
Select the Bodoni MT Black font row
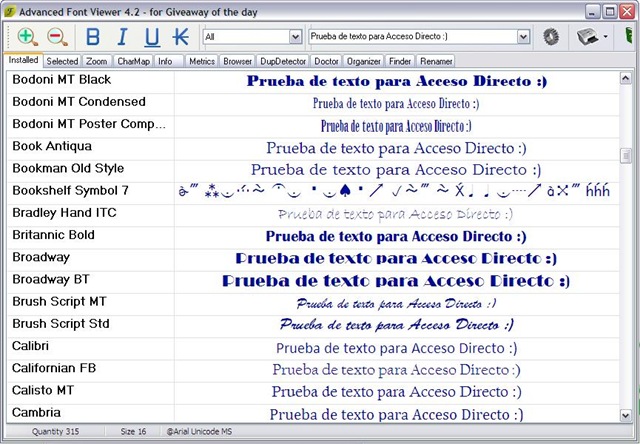(x=313, y=81)
